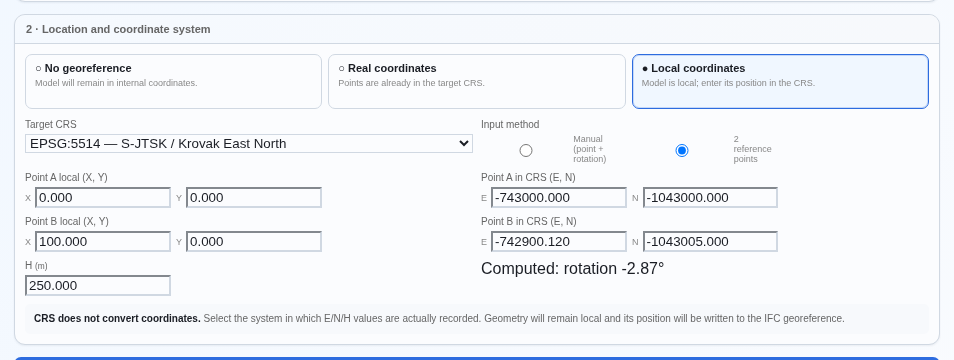Select the Local coordinates option card
954x360 pixels.
(781, 81)
